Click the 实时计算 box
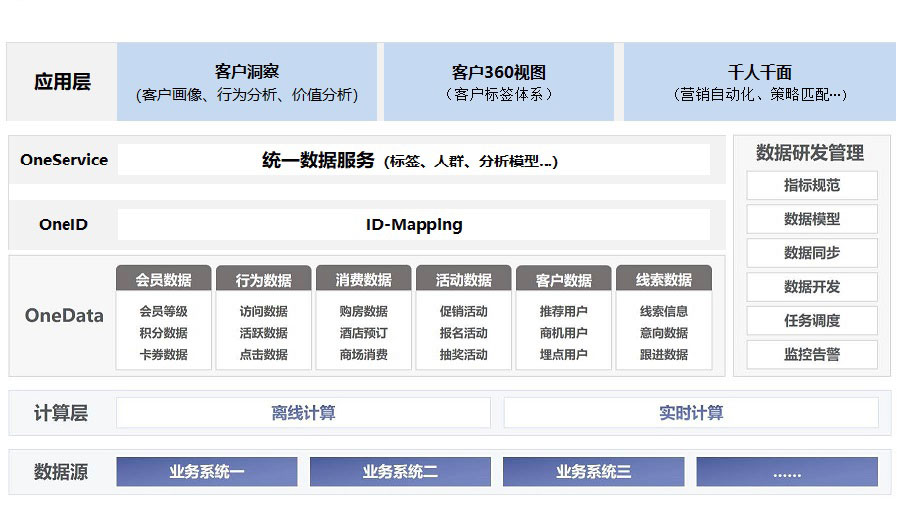This screenshot has width=897, height=513. pyautogui.click(x=691, y=413)
